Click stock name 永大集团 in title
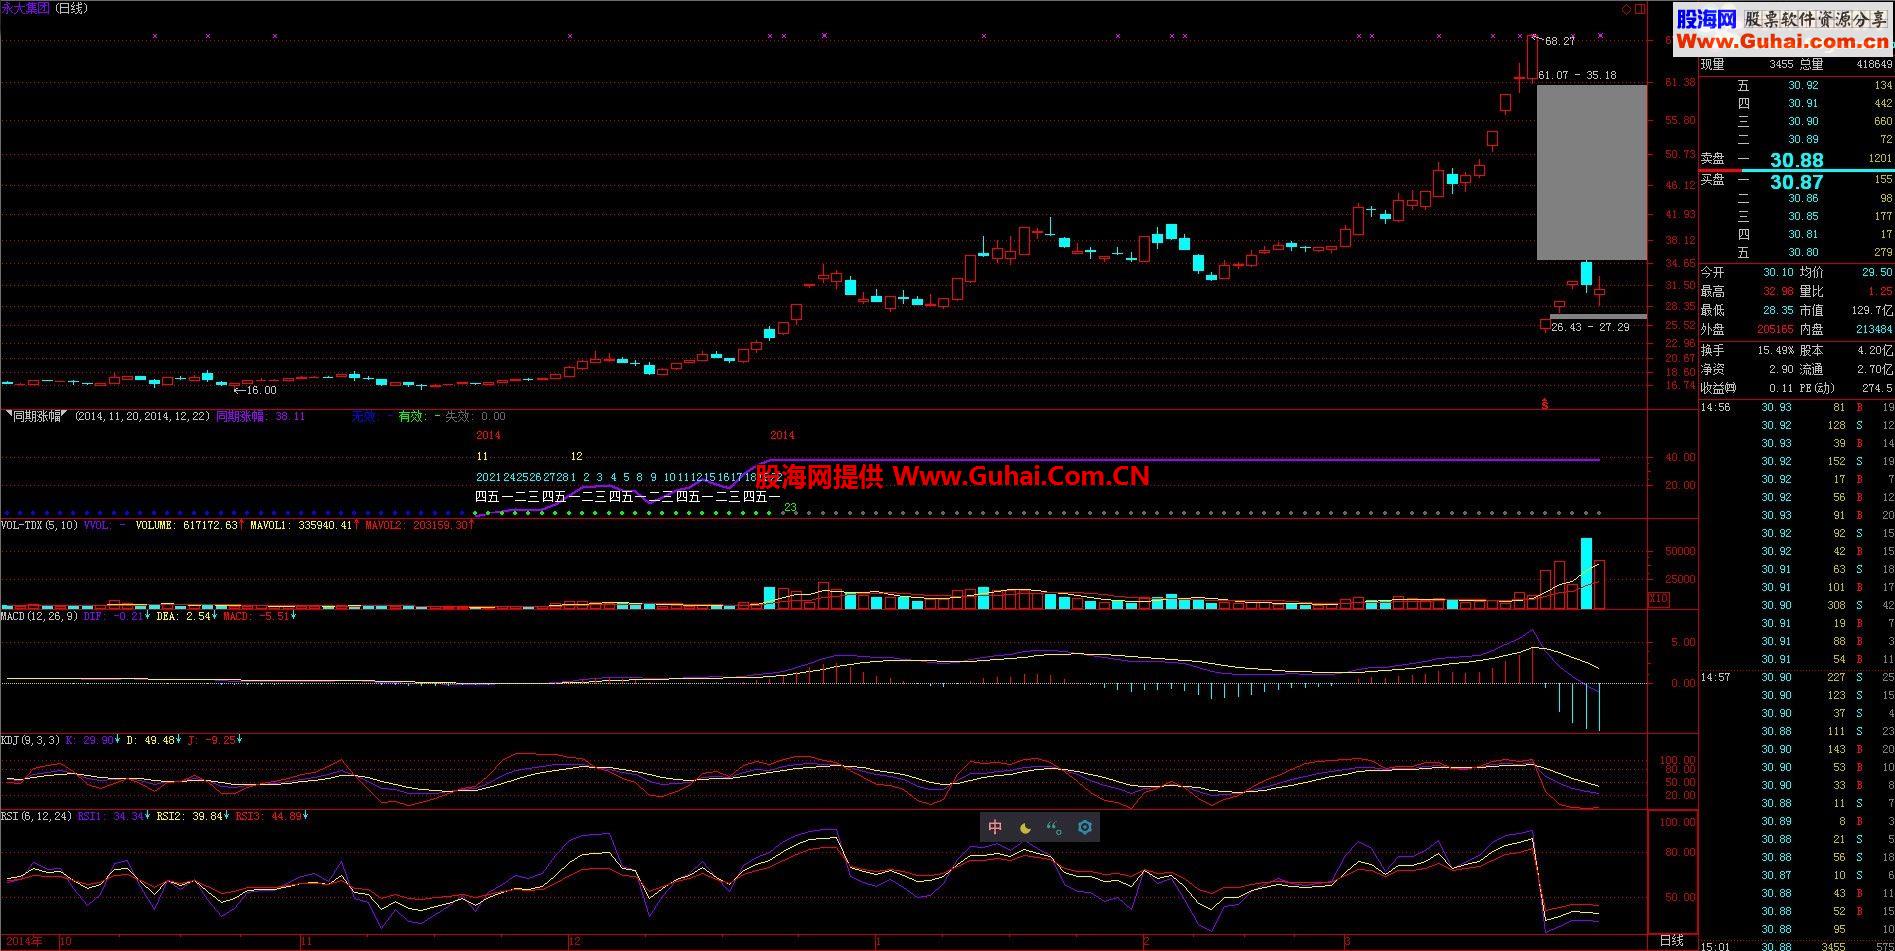Viewport: 1895px width, 951px height. click(x=26, y=8)
